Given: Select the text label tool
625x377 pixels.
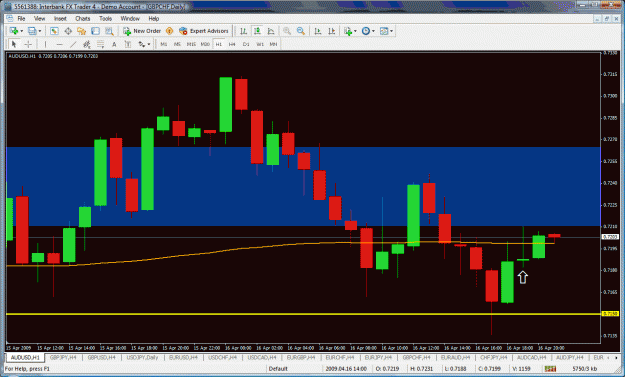Looking at the screenshot, I should click(128, 44).
